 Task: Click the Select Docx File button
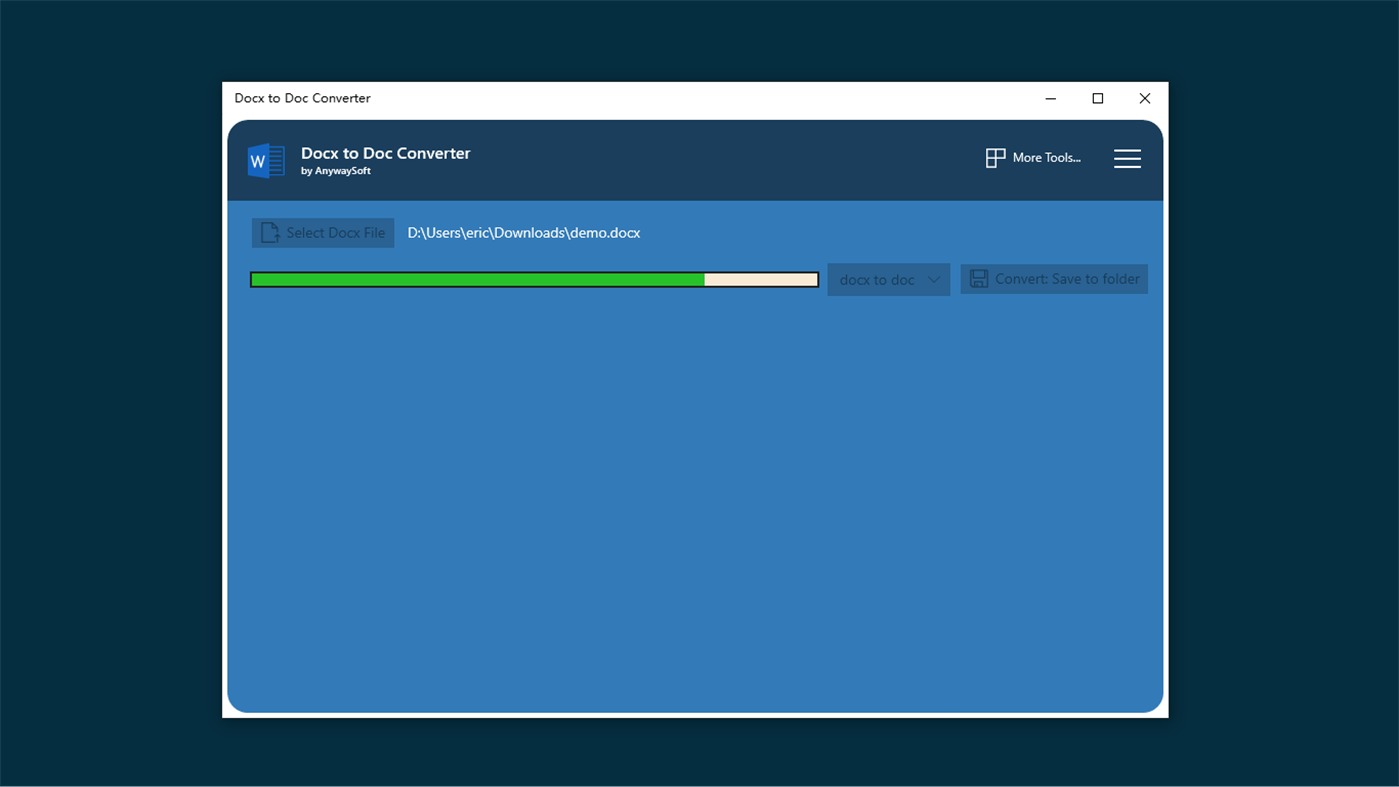322,232
